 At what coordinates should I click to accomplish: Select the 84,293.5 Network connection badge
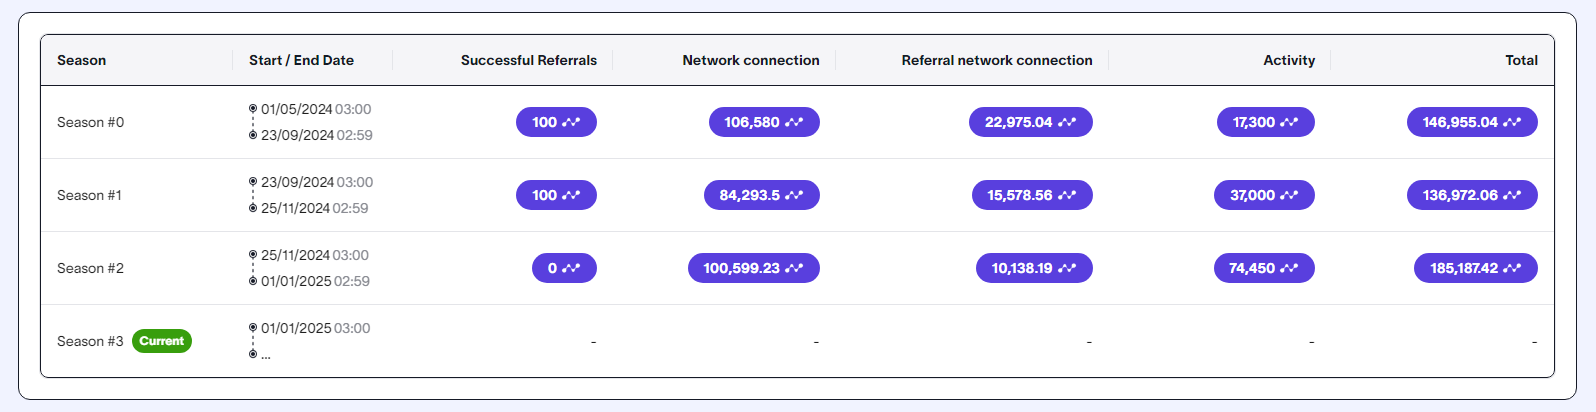coord(761,195)
